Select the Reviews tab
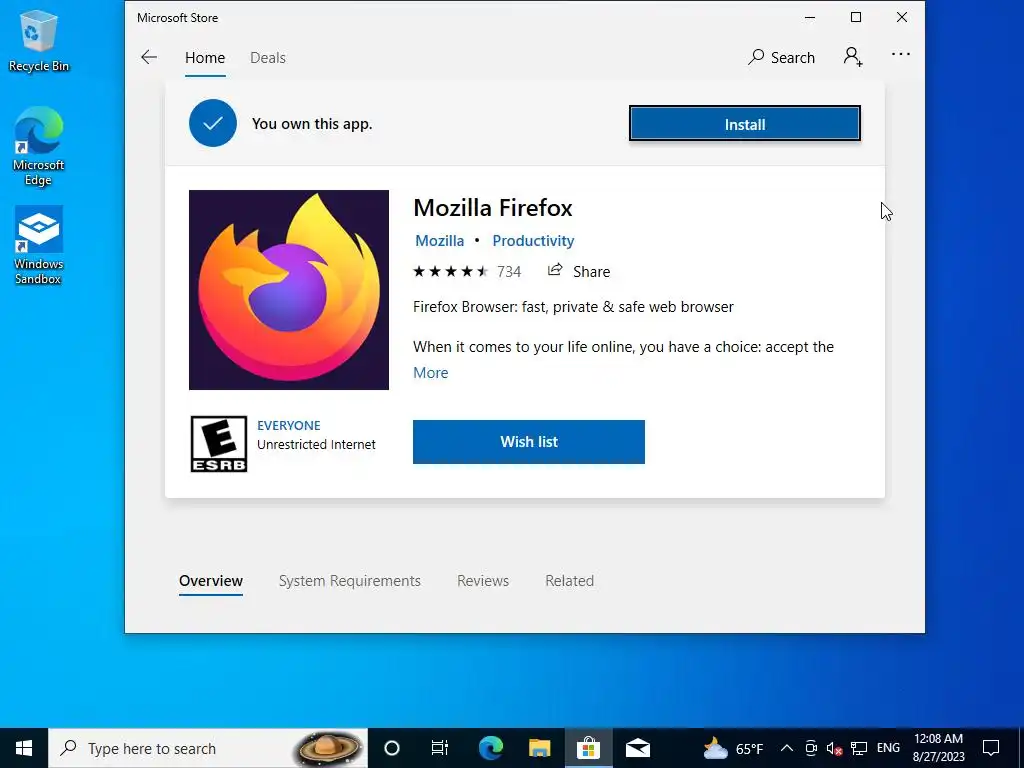This screenshot has width=1024, height=768. (483, 581)
